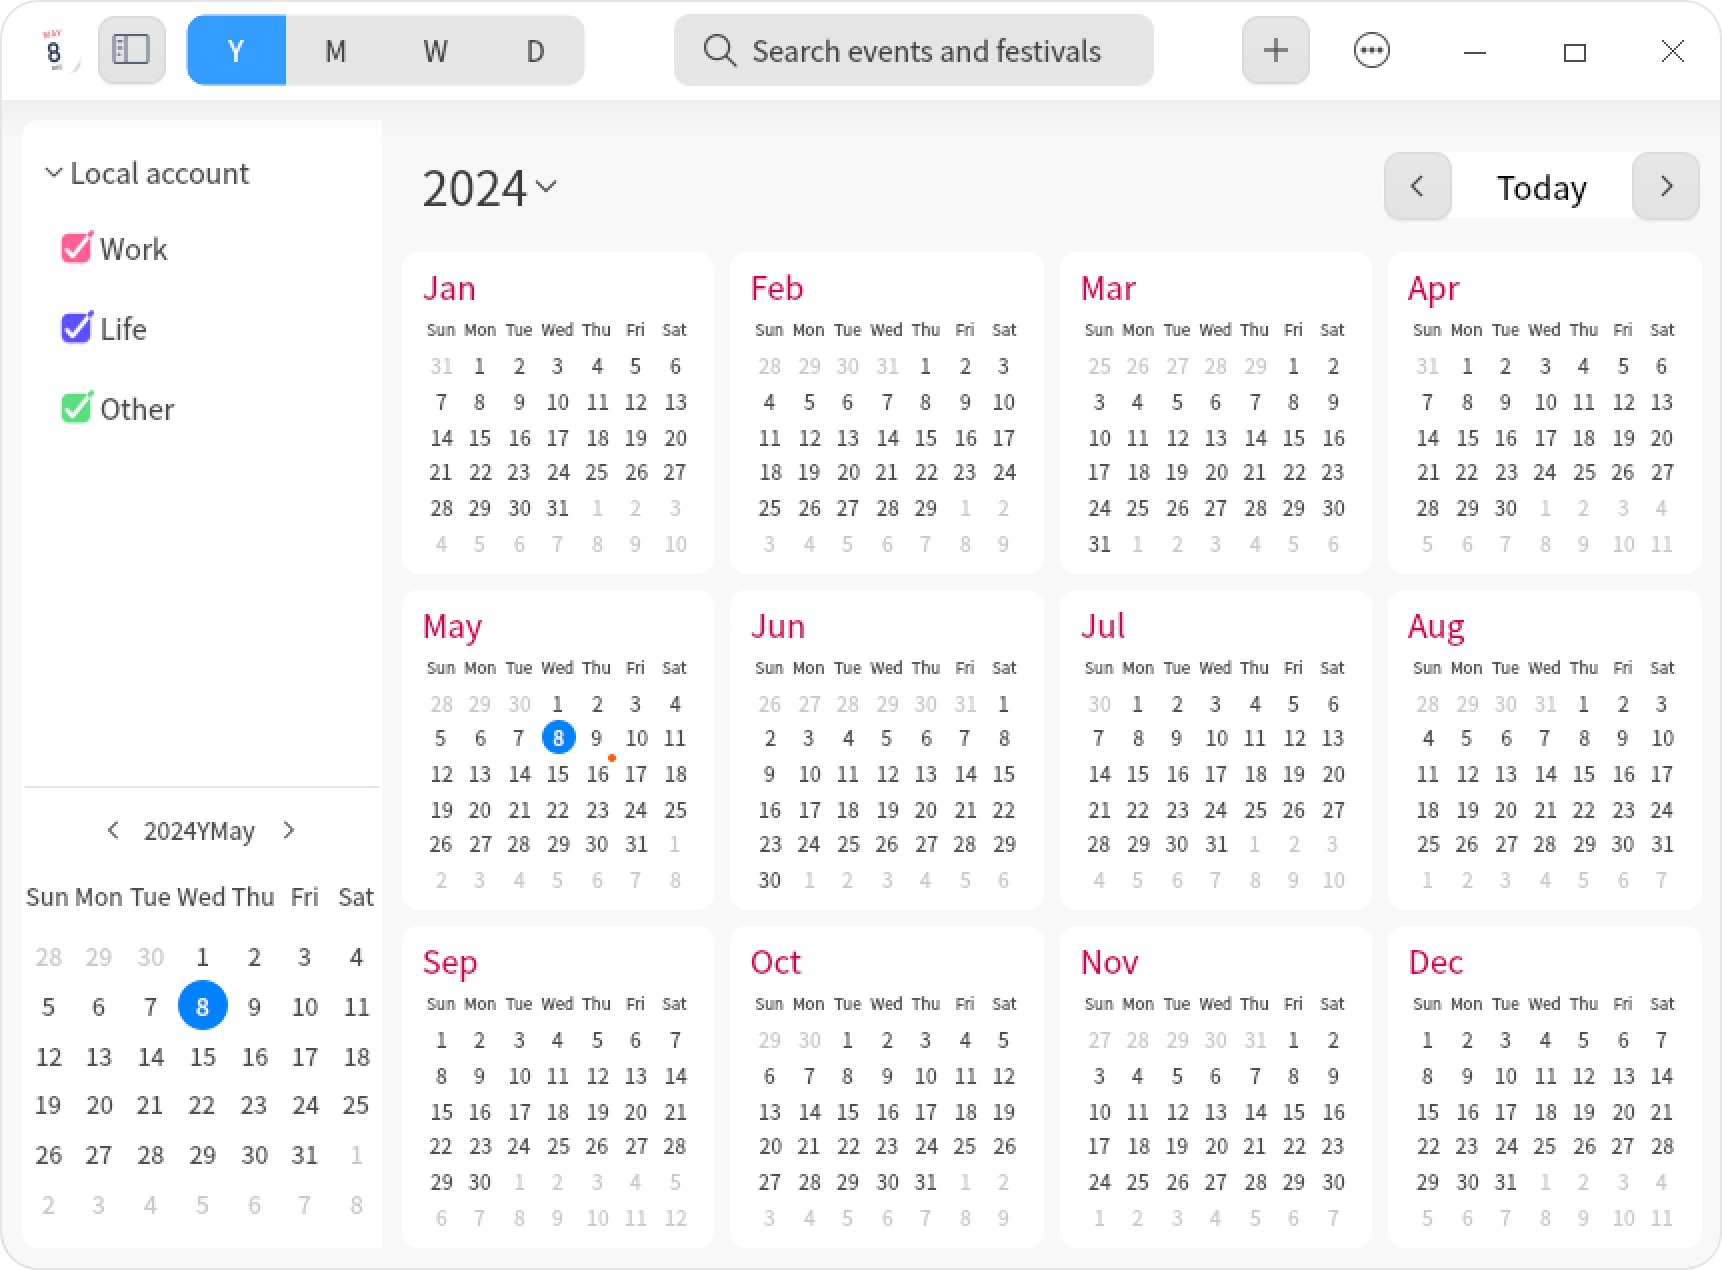
Task: Switch to Month view tab
Action: pos(336,50)
